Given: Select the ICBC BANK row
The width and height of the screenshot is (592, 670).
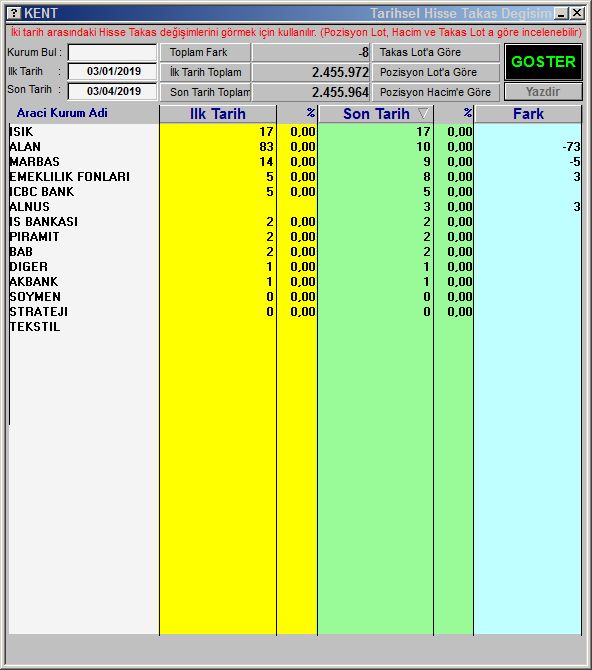Looking at the screenshot, I should pos(295,191).
